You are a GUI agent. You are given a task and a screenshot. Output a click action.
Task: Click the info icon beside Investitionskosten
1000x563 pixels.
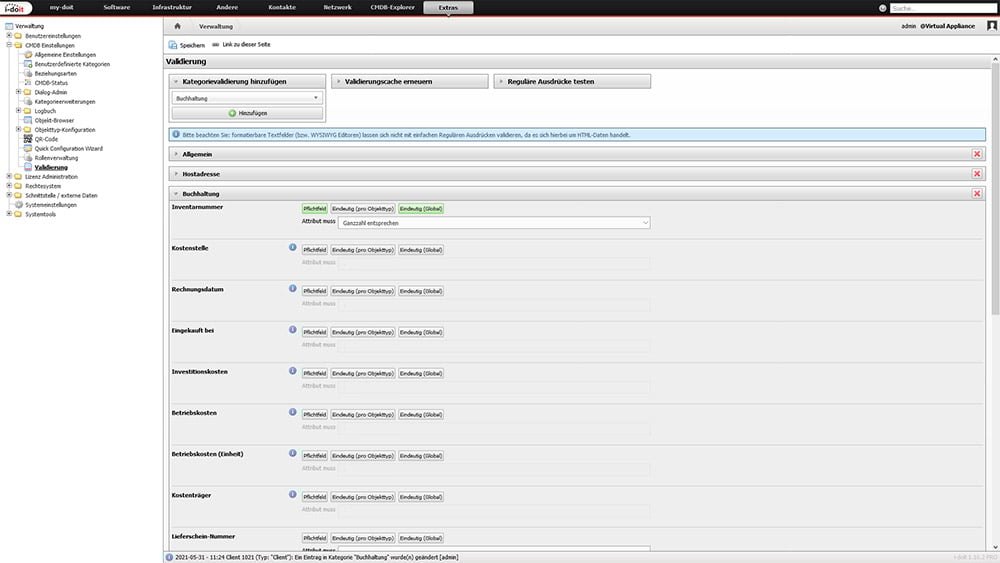[292, 372]
